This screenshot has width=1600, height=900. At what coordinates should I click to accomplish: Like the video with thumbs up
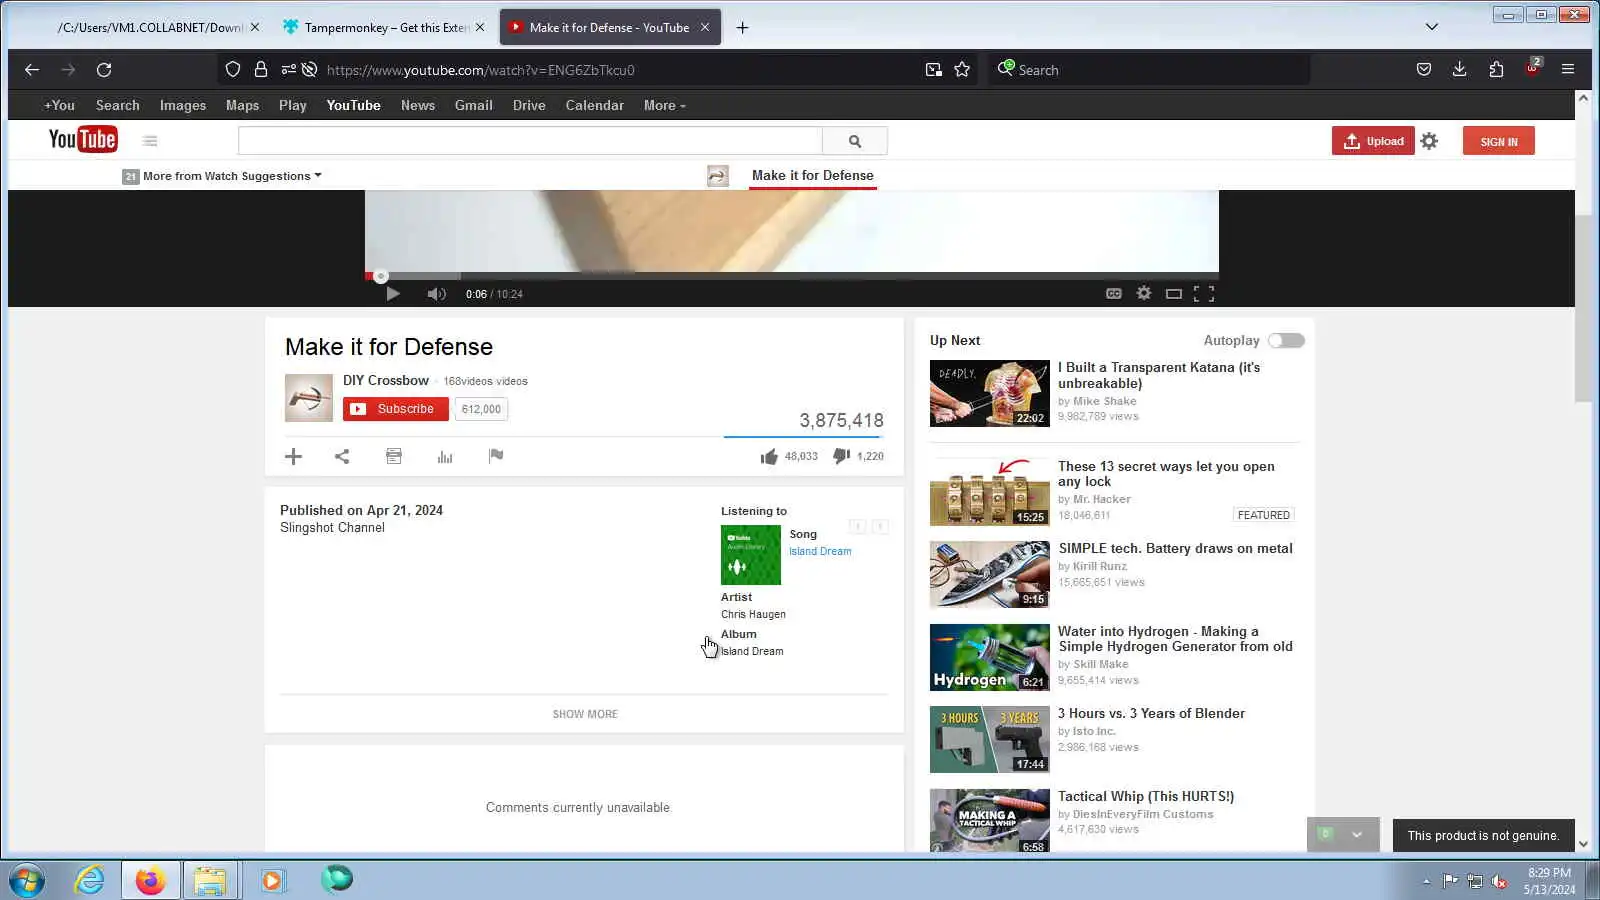click(x=769, y=457)
